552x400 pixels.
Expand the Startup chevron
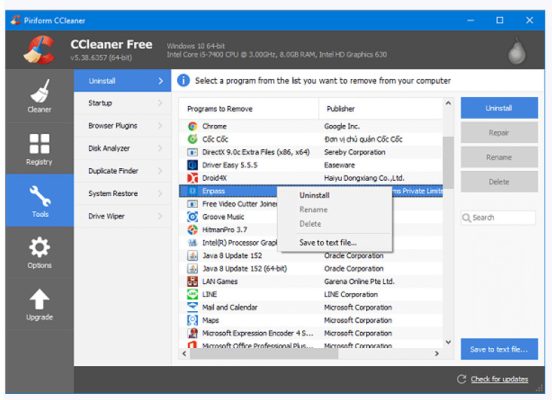[x=160, y=103]
